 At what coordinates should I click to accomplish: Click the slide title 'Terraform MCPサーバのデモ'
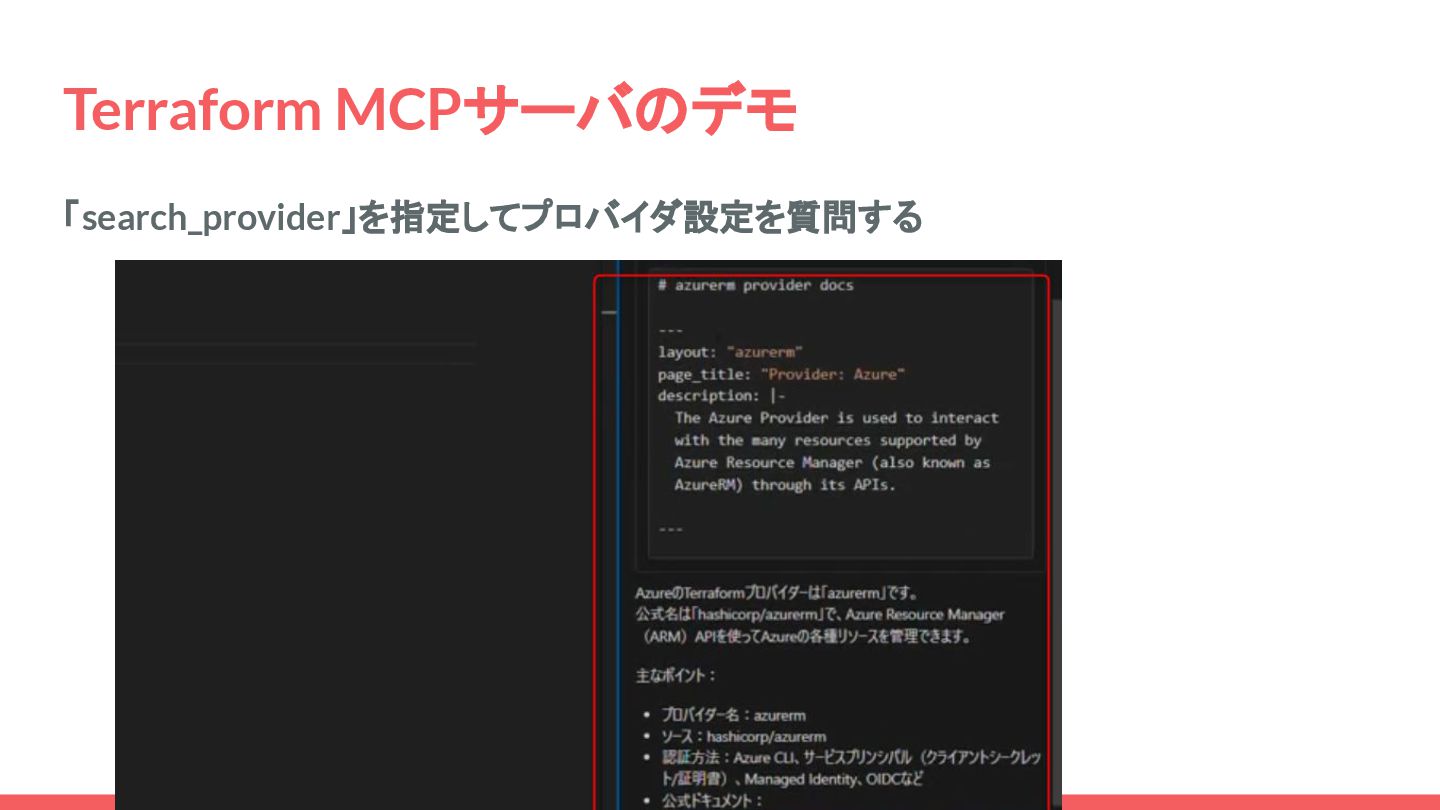pos(429,109)
